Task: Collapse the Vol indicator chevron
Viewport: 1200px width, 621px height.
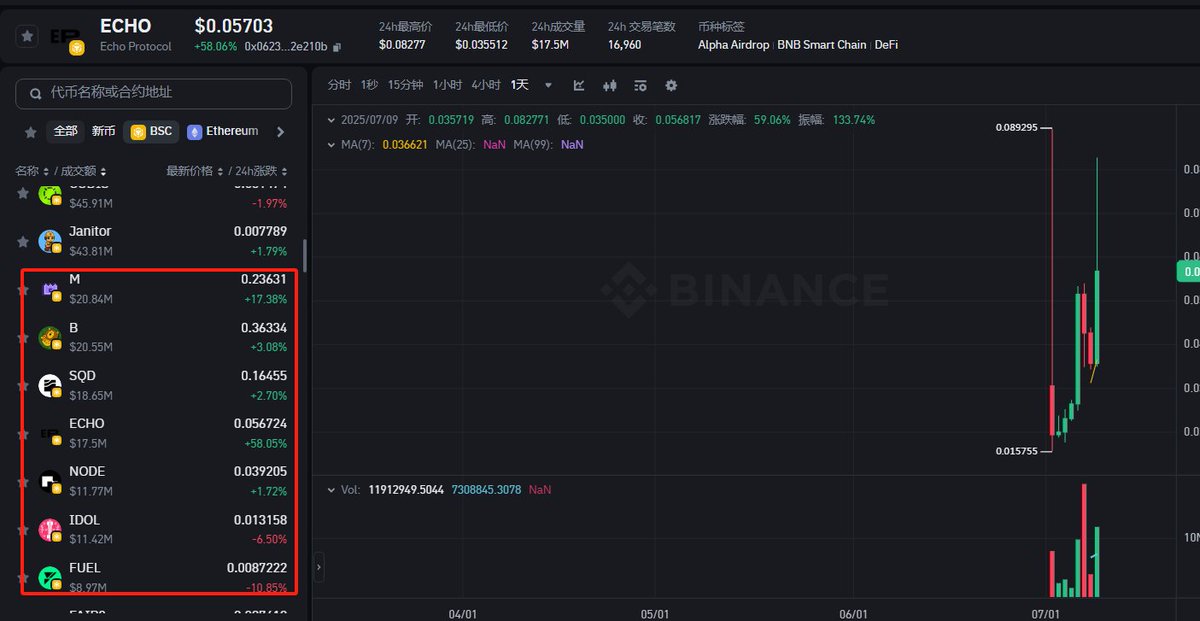Action: coord(332,490)
